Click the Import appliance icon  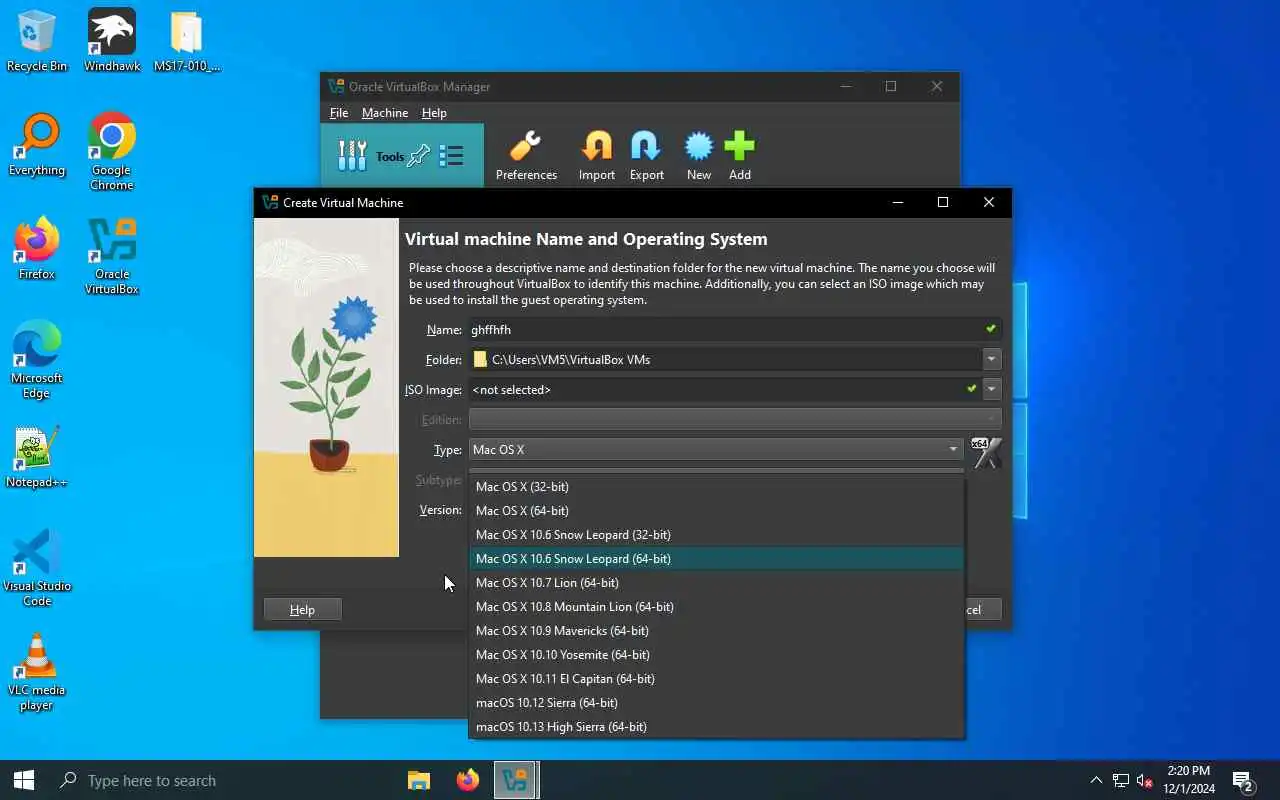(x=597, y=156)
